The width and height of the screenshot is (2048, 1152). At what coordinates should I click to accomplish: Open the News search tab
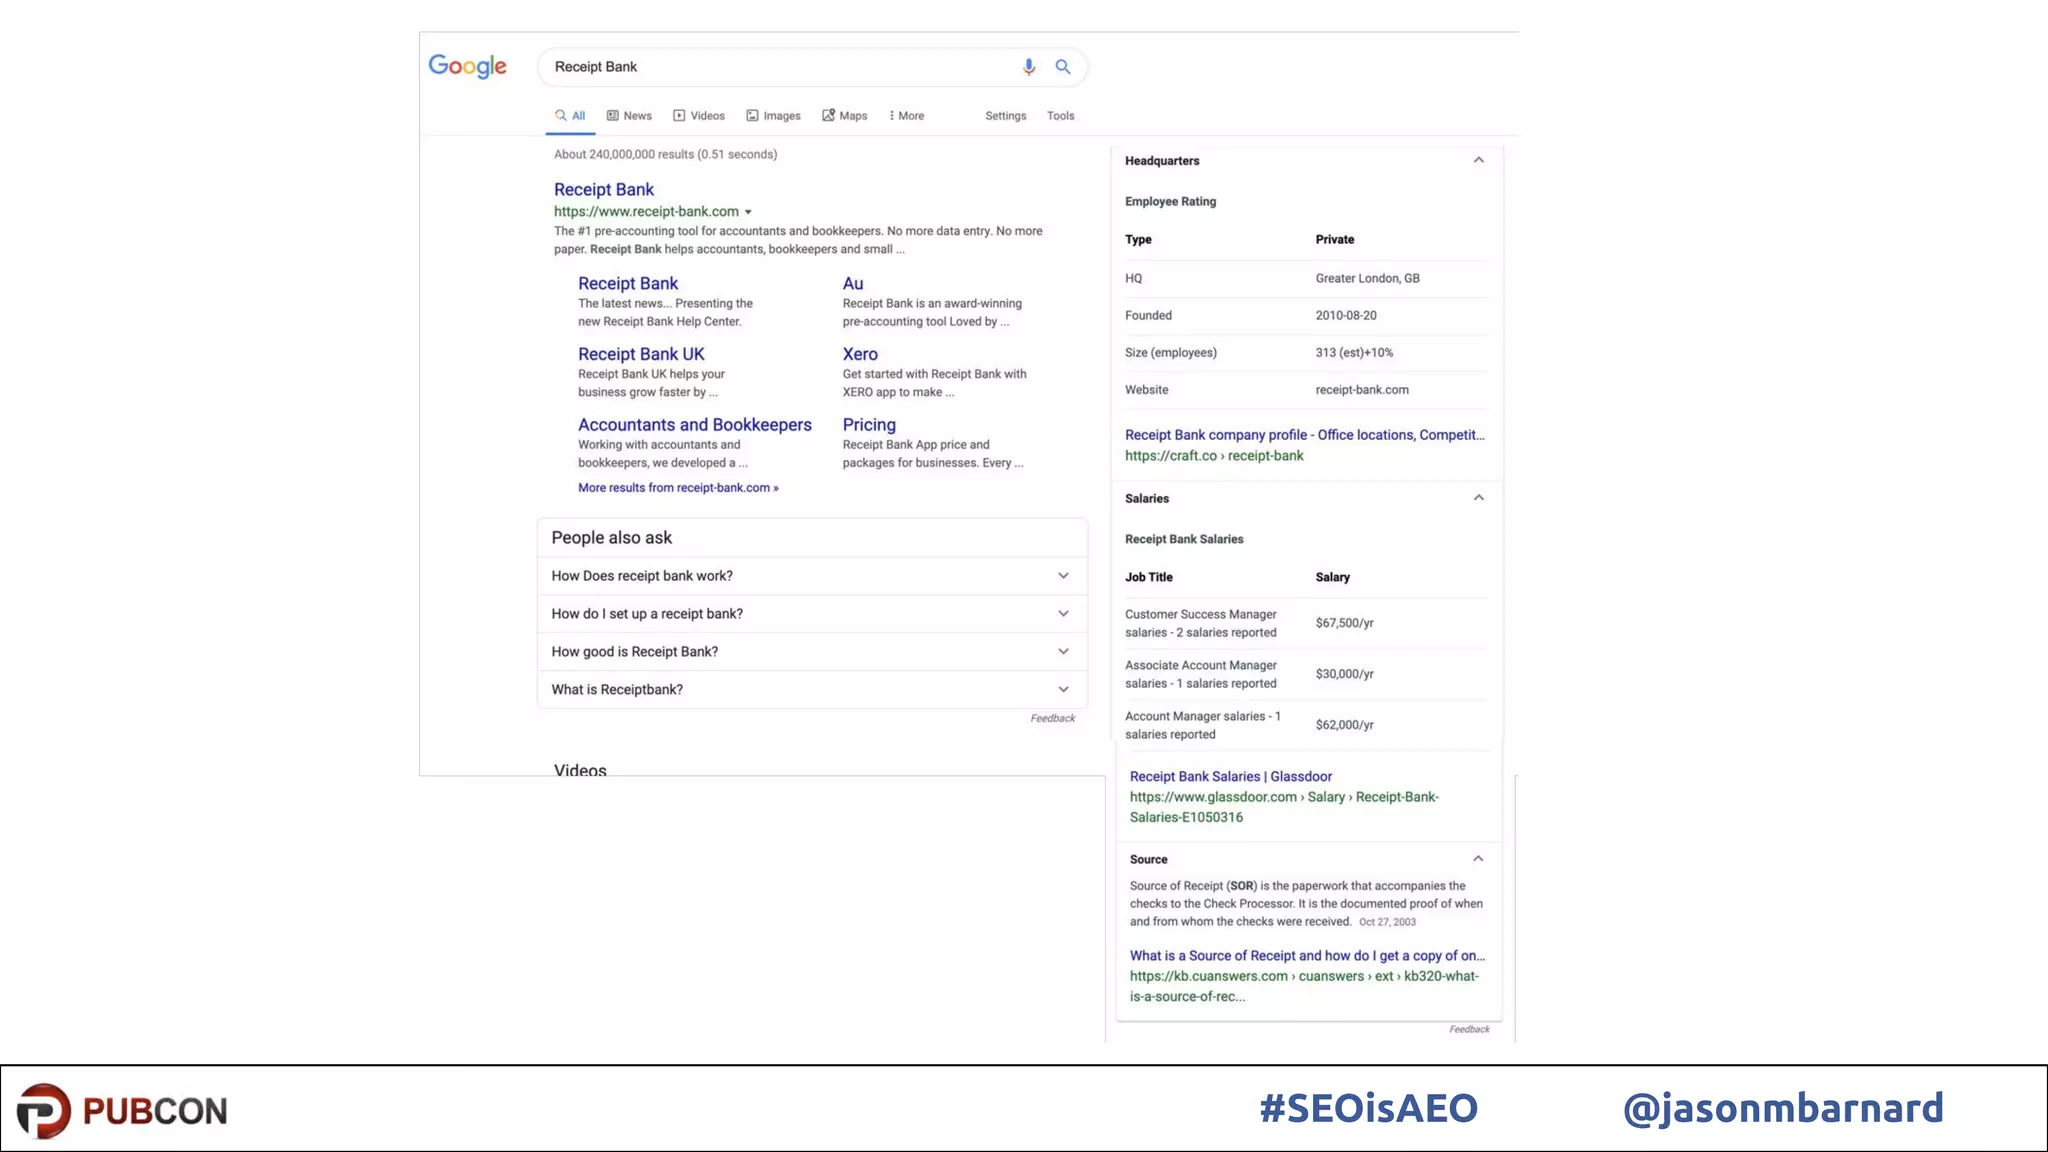[x=629, y=116]
